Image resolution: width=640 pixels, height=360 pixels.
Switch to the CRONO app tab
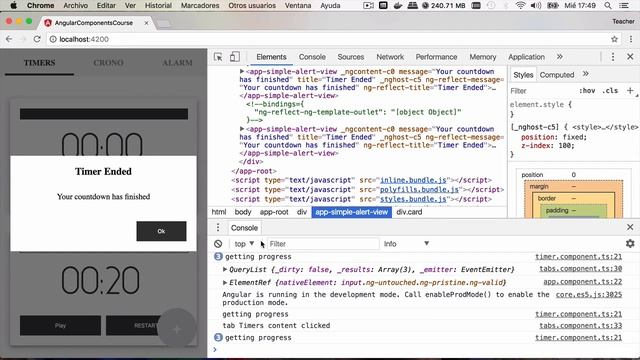click(108, 62)
